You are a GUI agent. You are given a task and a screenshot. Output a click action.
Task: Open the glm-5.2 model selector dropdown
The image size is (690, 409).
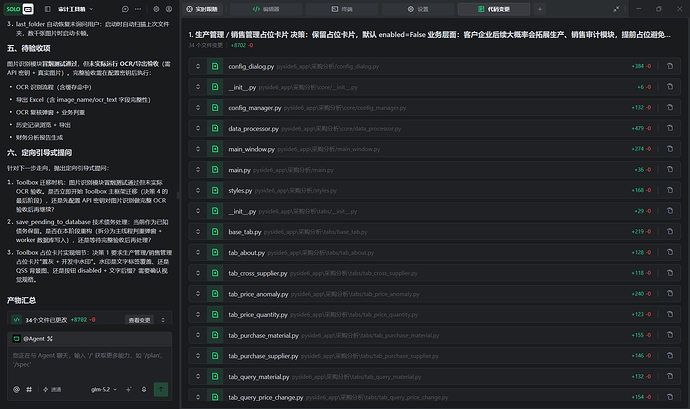coord(104,389)
